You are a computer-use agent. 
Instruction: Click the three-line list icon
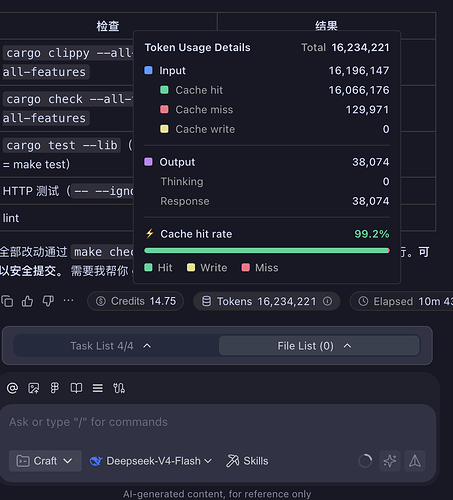tap(98, 388)
